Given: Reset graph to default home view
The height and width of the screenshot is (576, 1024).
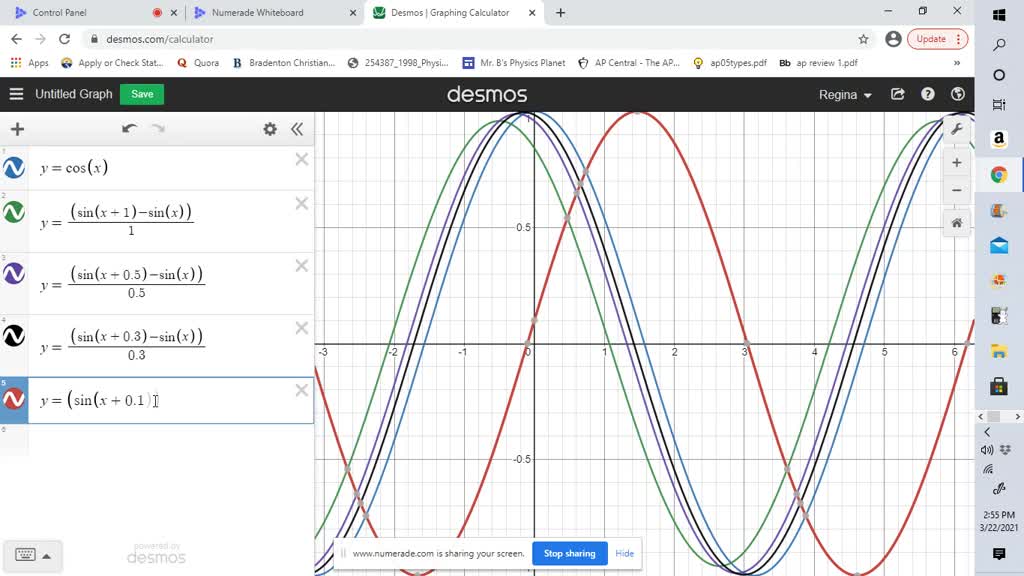Looking at the screenshot, I should [957, 223].
